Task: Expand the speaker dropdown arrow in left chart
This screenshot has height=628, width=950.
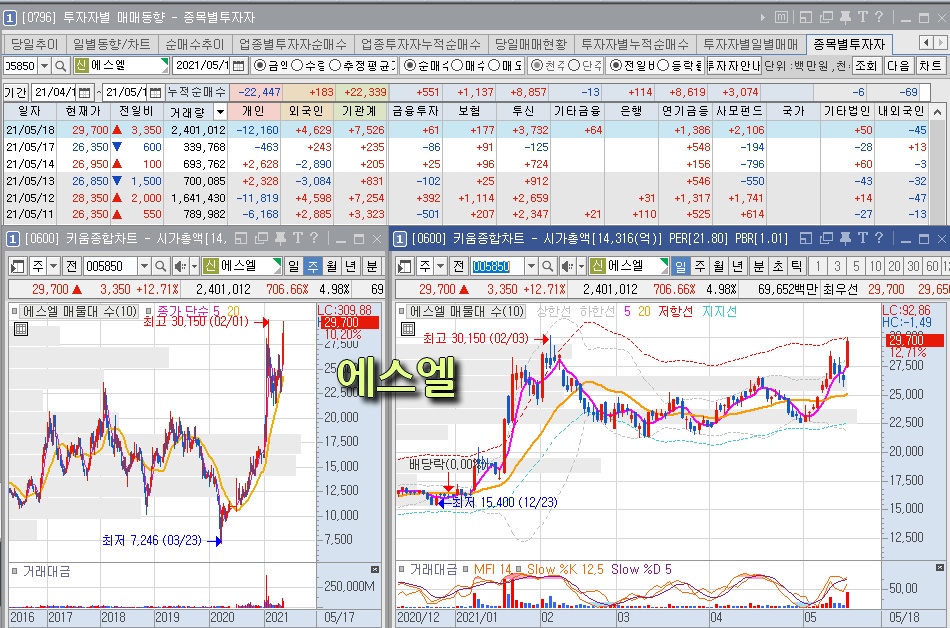Action: pyautogui.click(x=194, y=266)
